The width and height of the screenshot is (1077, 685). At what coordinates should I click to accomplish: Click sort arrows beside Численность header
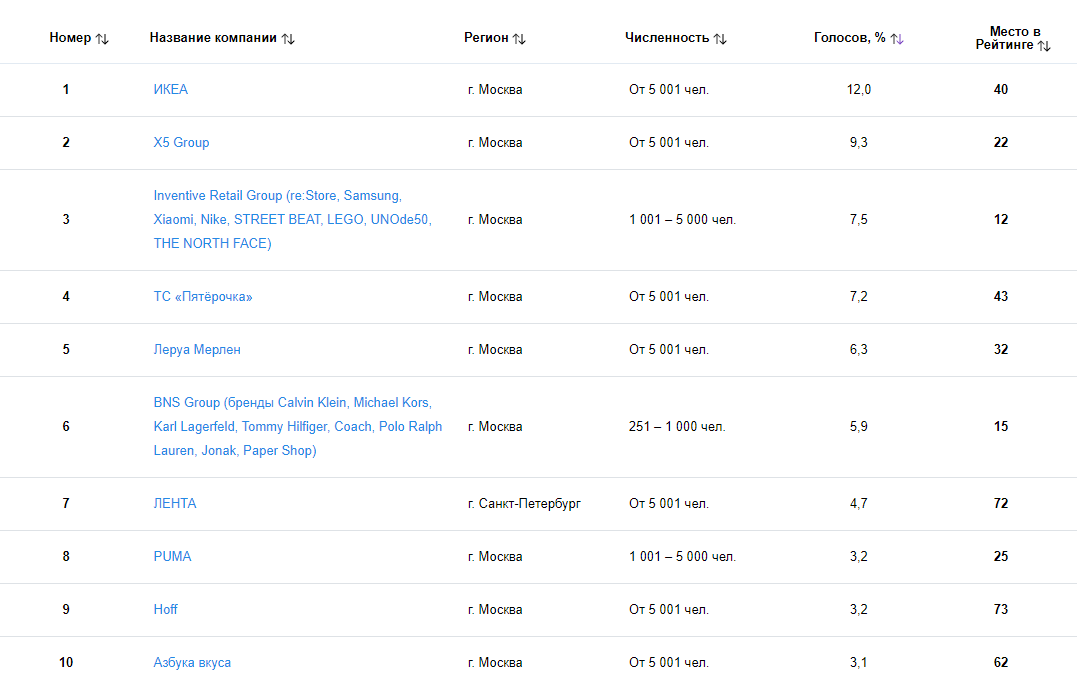point(720,39)
